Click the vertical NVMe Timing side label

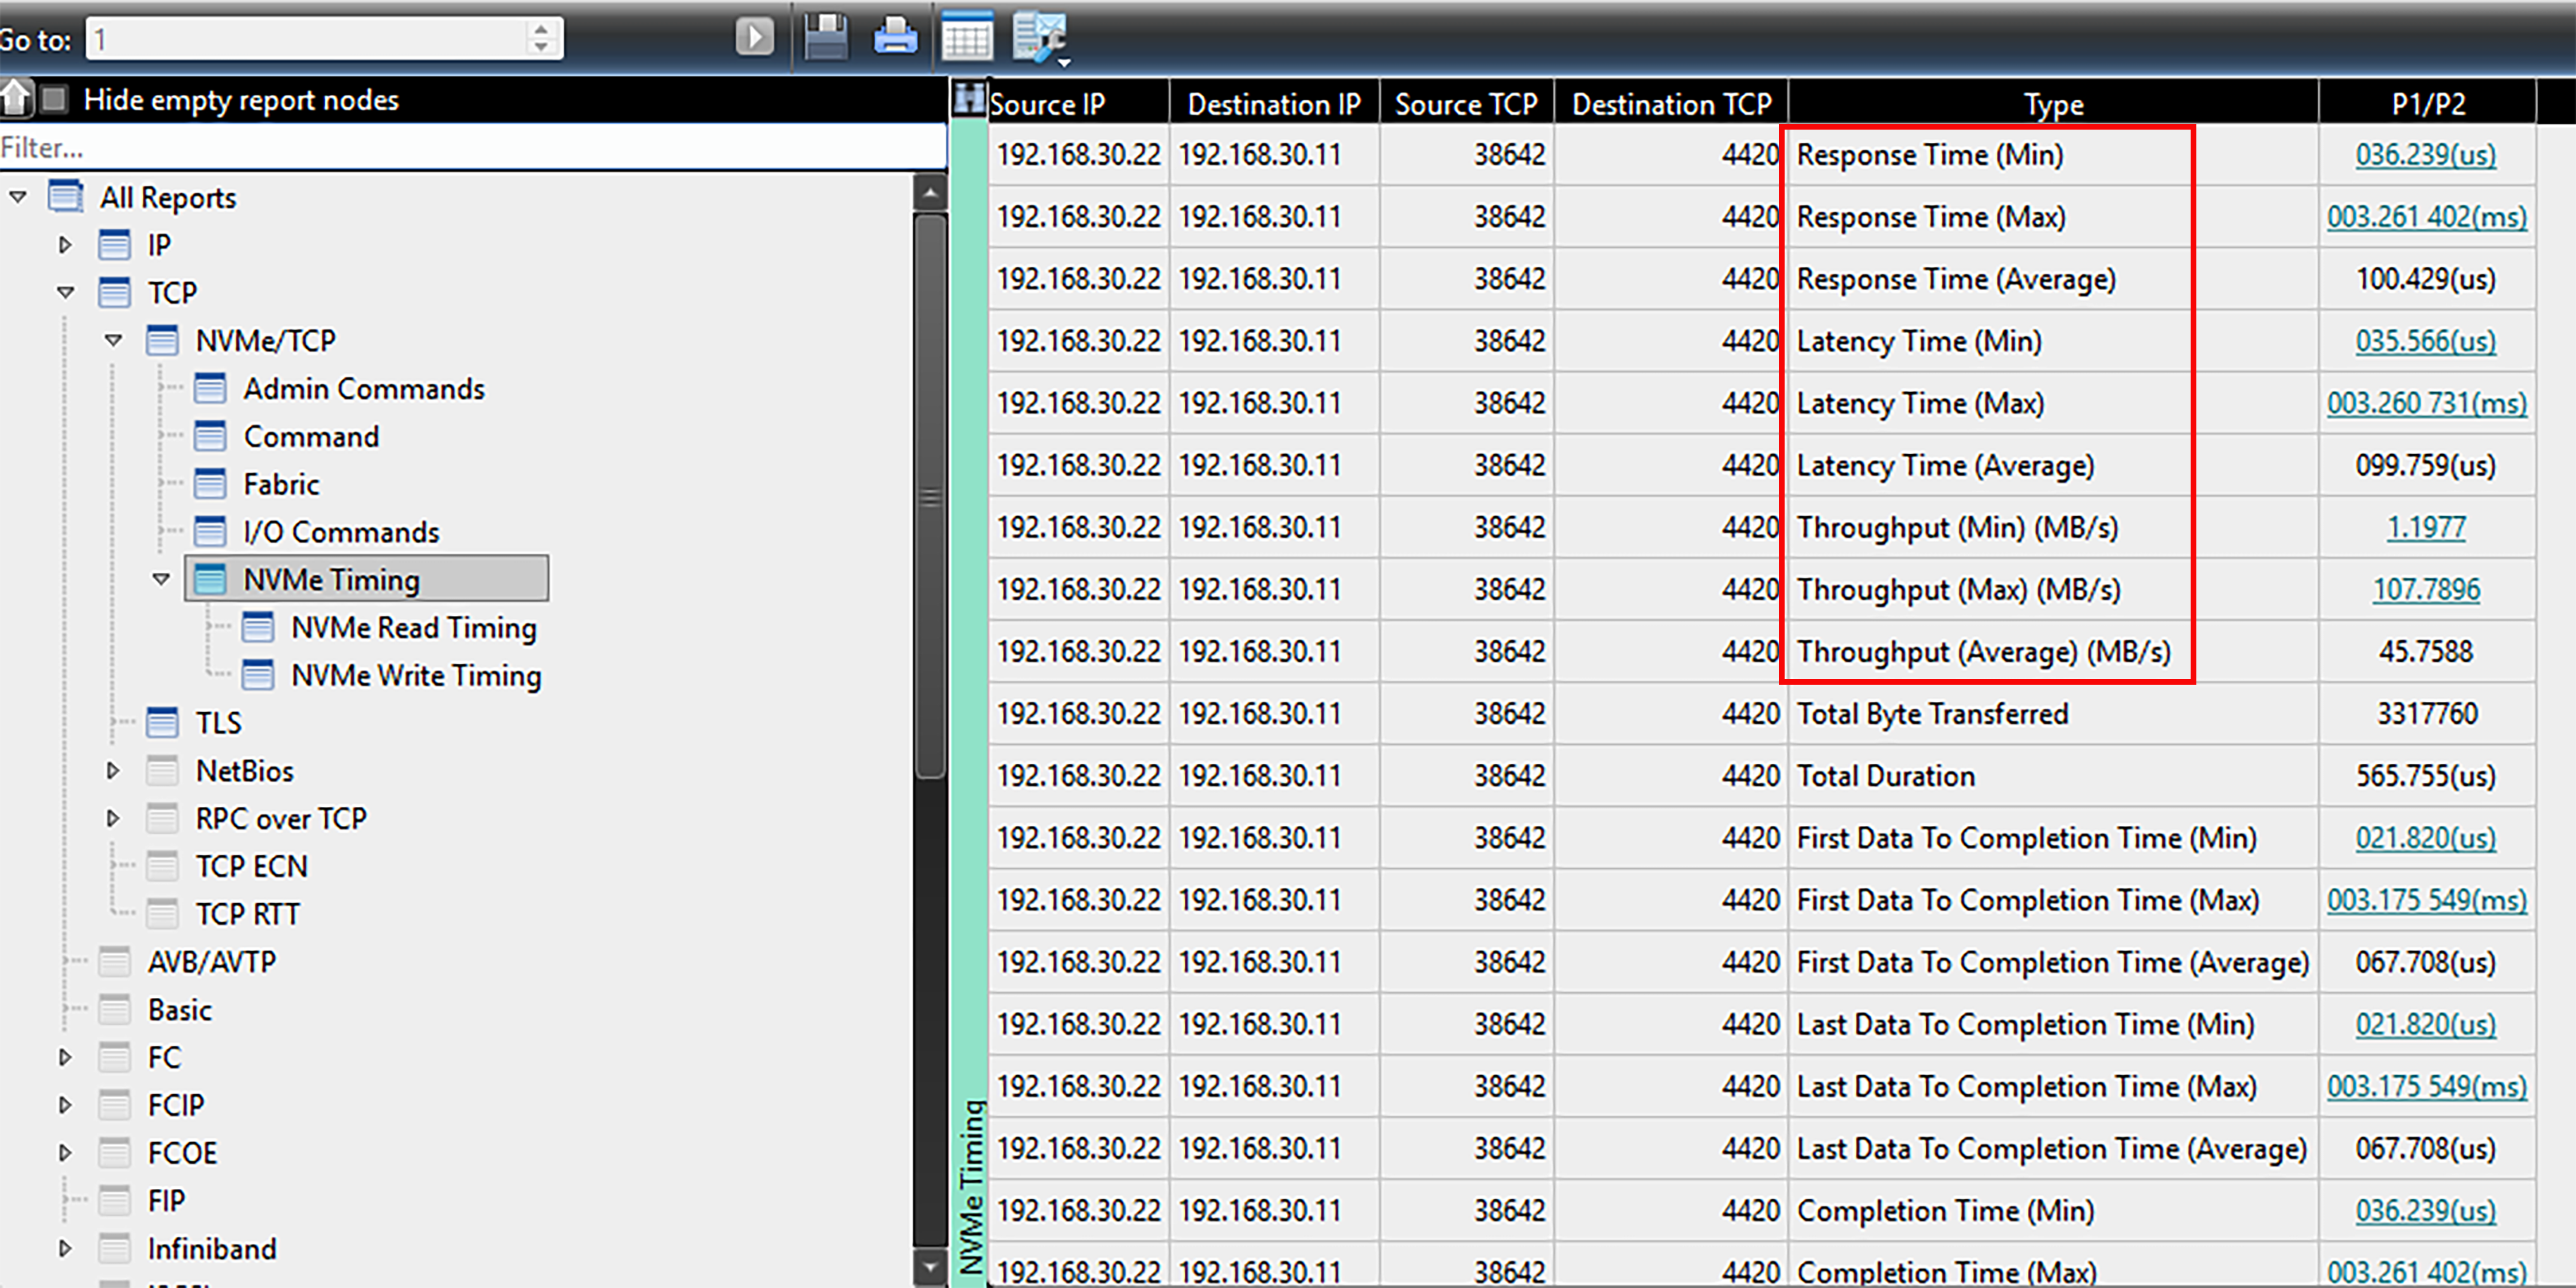pyautogui.click(x=971, y=1187)
